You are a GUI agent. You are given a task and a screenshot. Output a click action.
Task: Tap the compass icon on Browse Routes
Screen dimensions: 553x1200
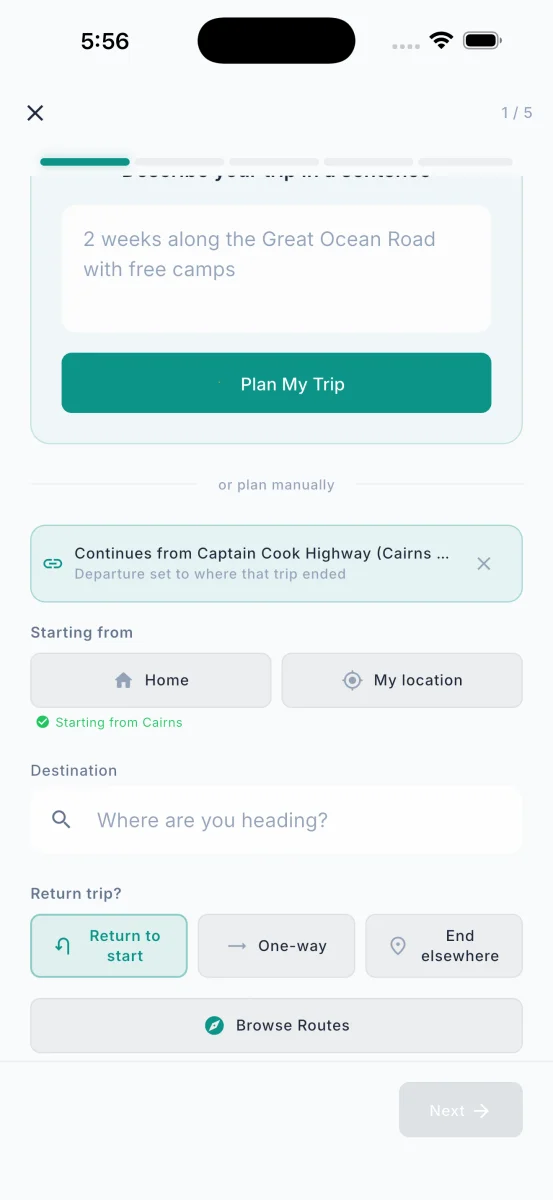click(214, 1025)
